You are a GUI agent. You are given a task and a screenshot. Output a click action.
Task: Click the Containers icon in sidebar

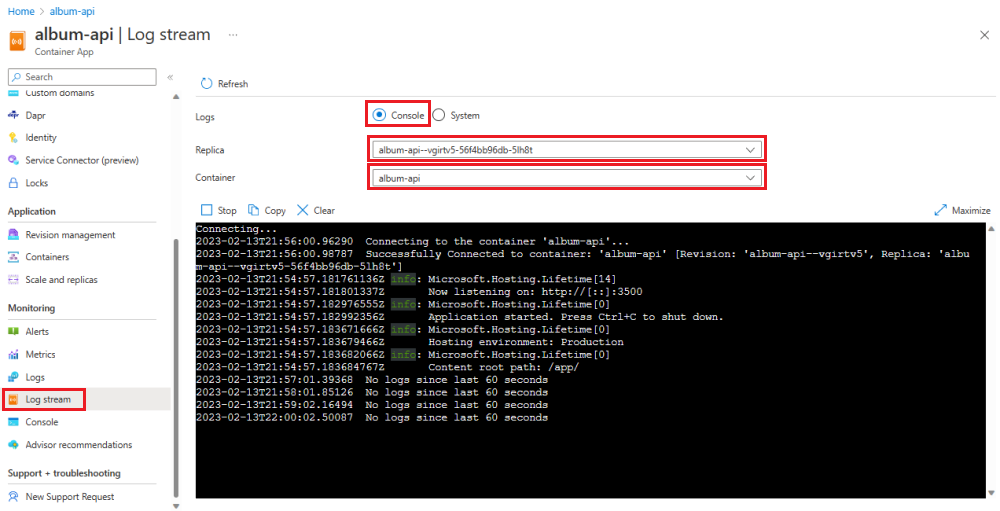[x=13, y=257]
